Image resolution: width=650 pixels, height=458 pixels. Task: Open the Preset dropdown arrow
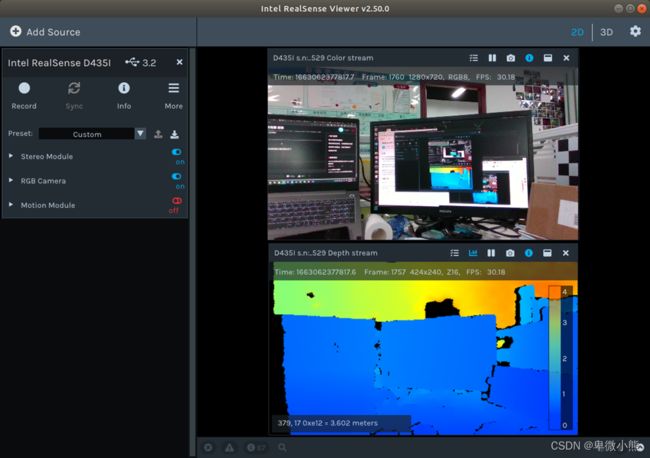140,133
